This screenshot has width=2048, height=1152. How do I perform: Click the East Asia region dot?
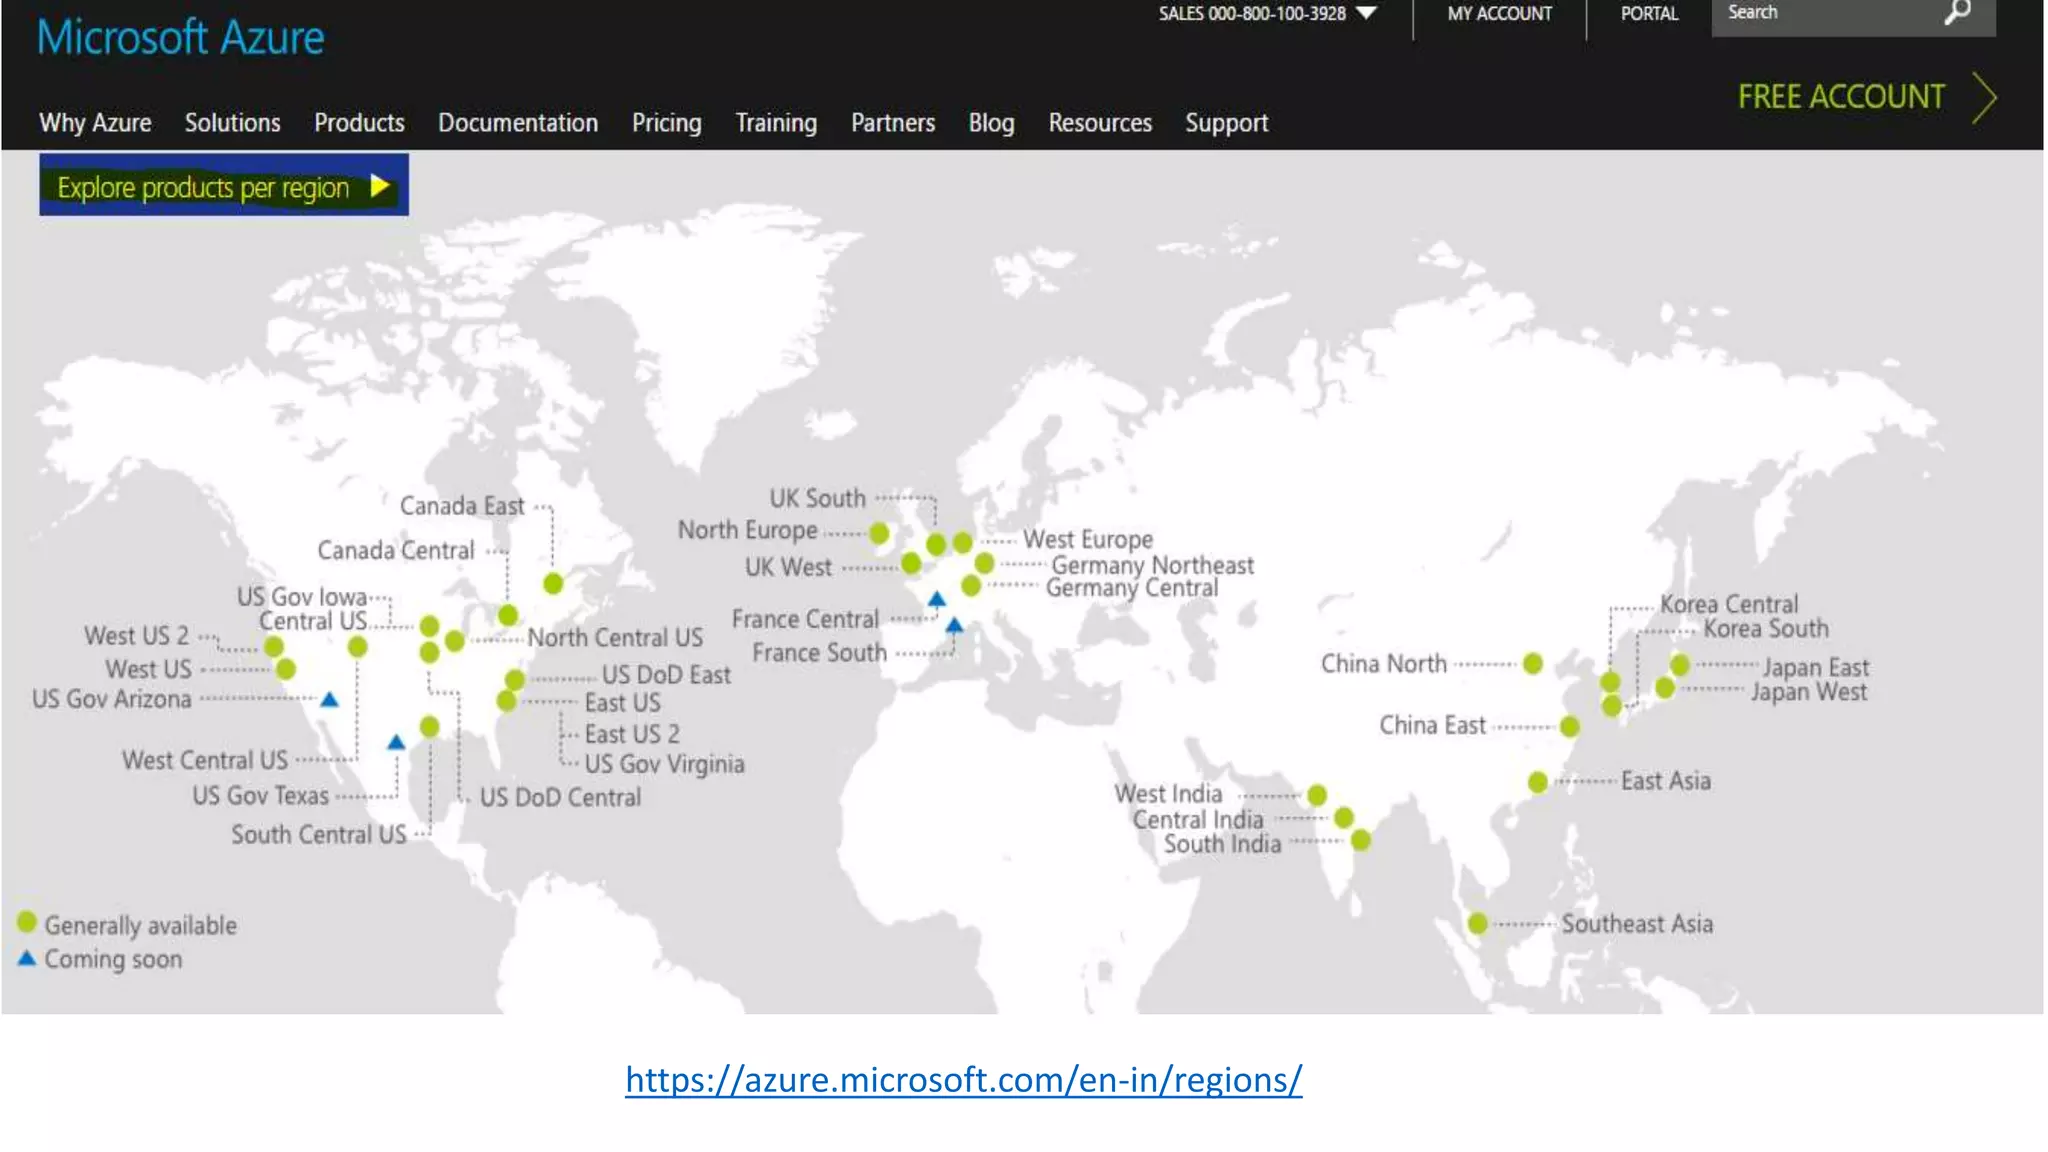coord(1538,782)
